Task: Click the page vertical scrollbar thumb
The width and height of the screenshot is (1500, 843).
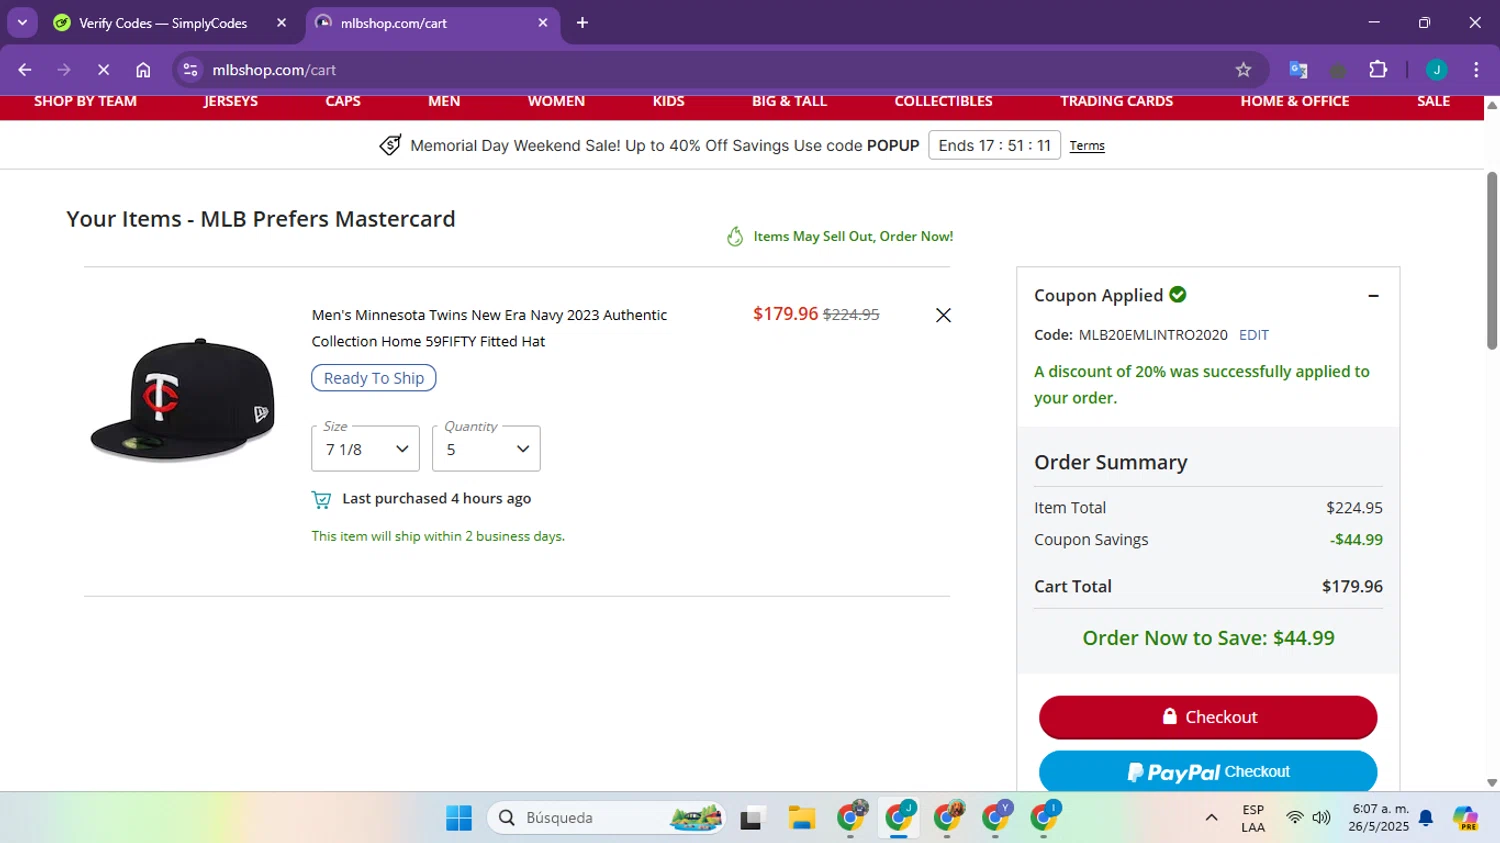Action: (1492, 260)
